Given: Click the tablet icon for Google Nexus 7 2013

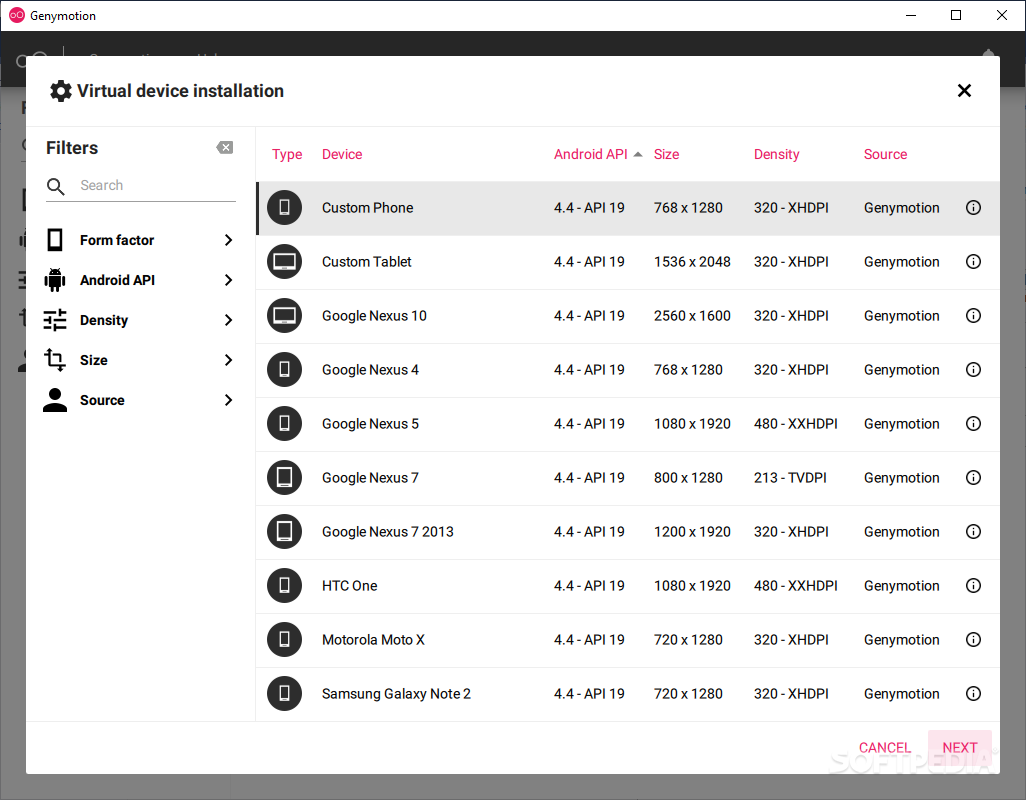Looking at the screenshot, I should (284, 532).
